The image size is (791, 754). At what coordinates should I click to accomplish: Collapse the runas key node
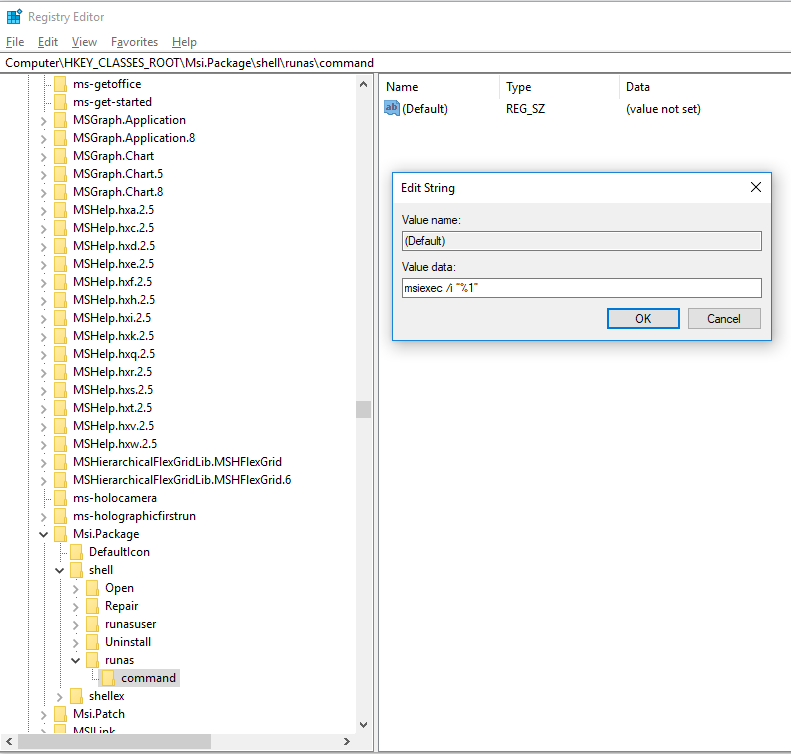(x=75, y=660)
